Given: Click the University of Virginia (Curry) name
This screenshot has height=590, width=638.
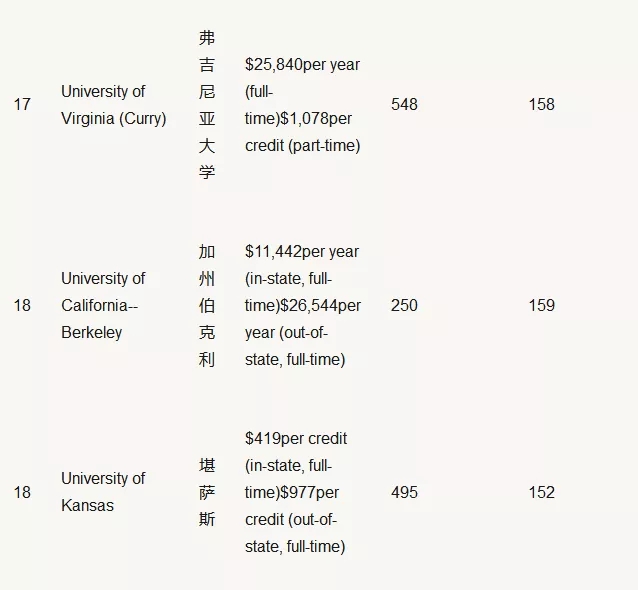Looking at the screenshot, I should [114, 105].
